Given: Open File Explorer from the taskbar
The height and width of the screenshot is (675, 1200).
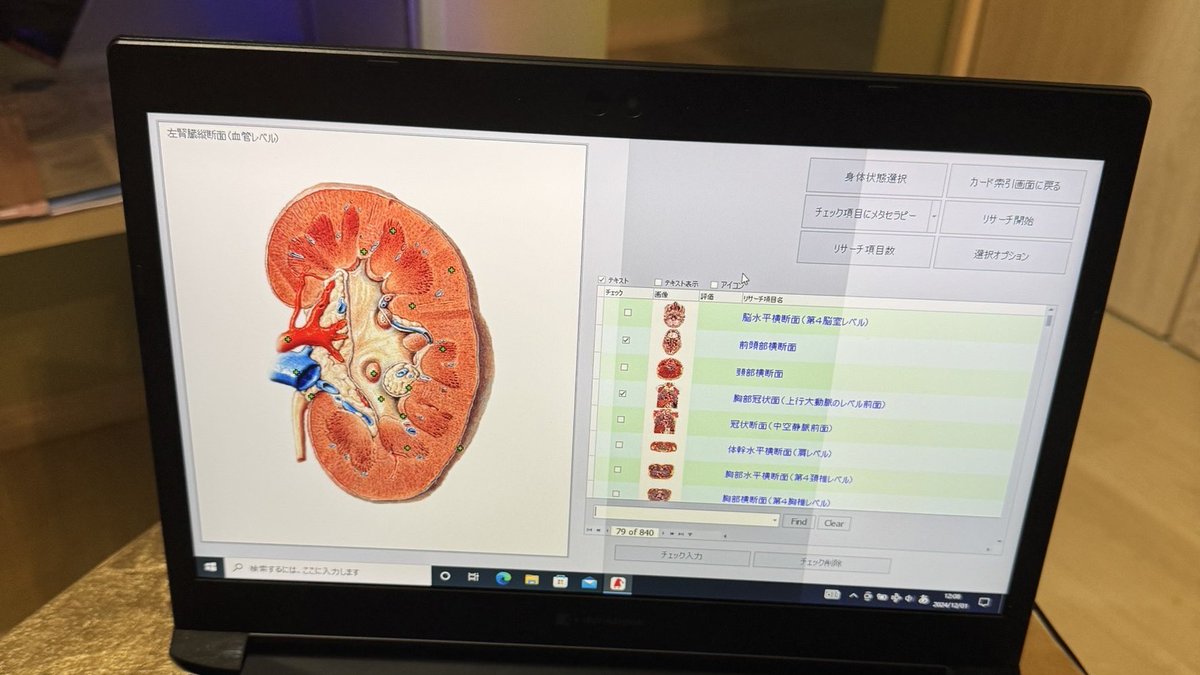Looking at the screenshot, I should click(532, 579).
